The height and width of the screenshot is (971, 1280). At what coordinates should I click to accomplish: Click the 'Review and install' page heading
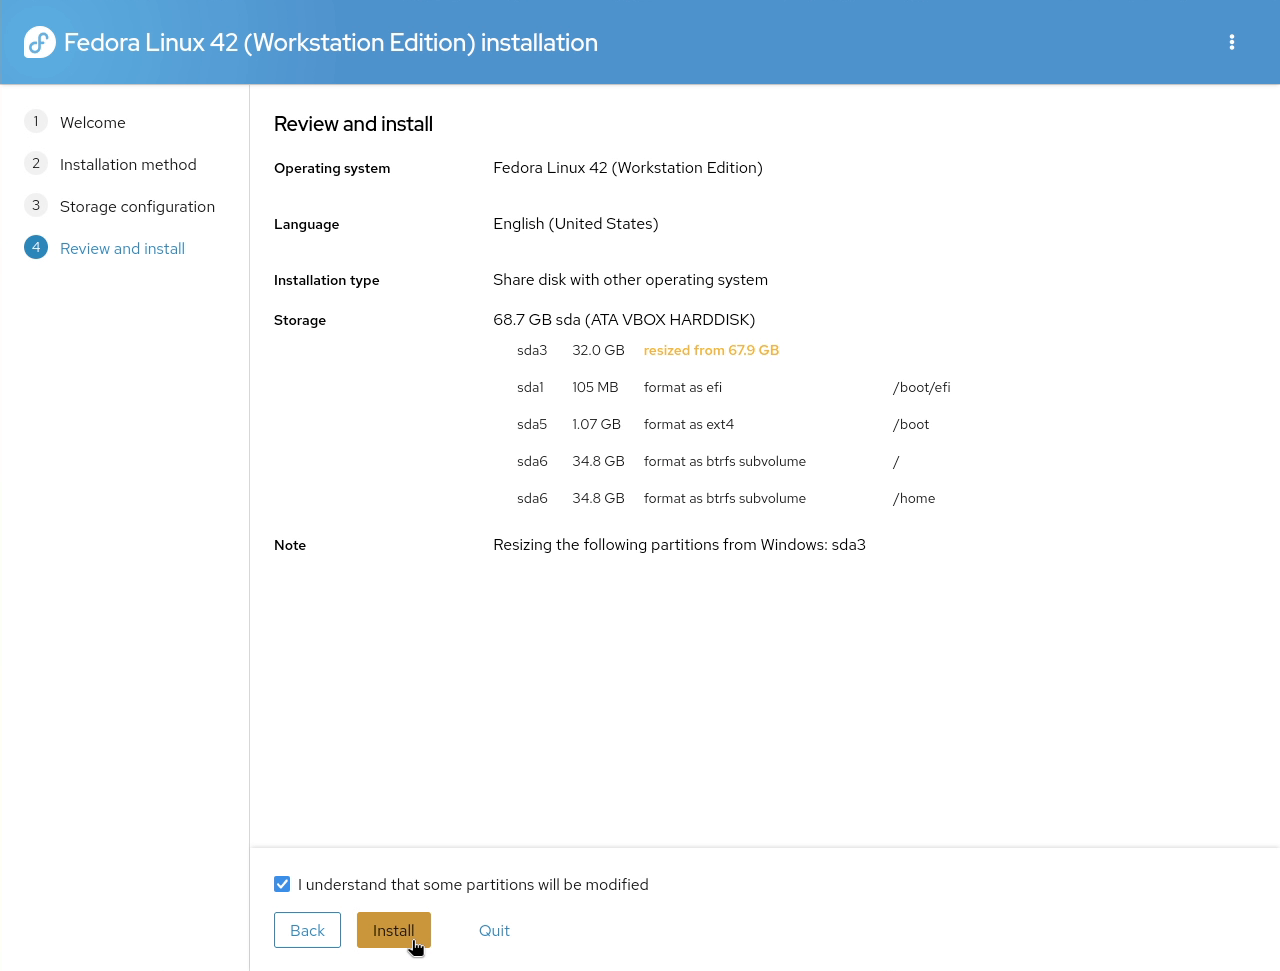coord(353,124)
